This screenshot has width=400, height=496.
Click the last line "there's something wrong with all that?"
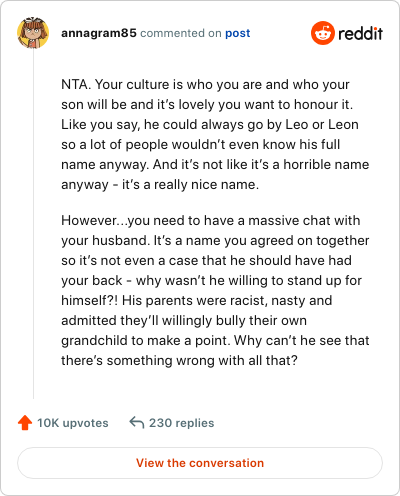tap(179, 361)
